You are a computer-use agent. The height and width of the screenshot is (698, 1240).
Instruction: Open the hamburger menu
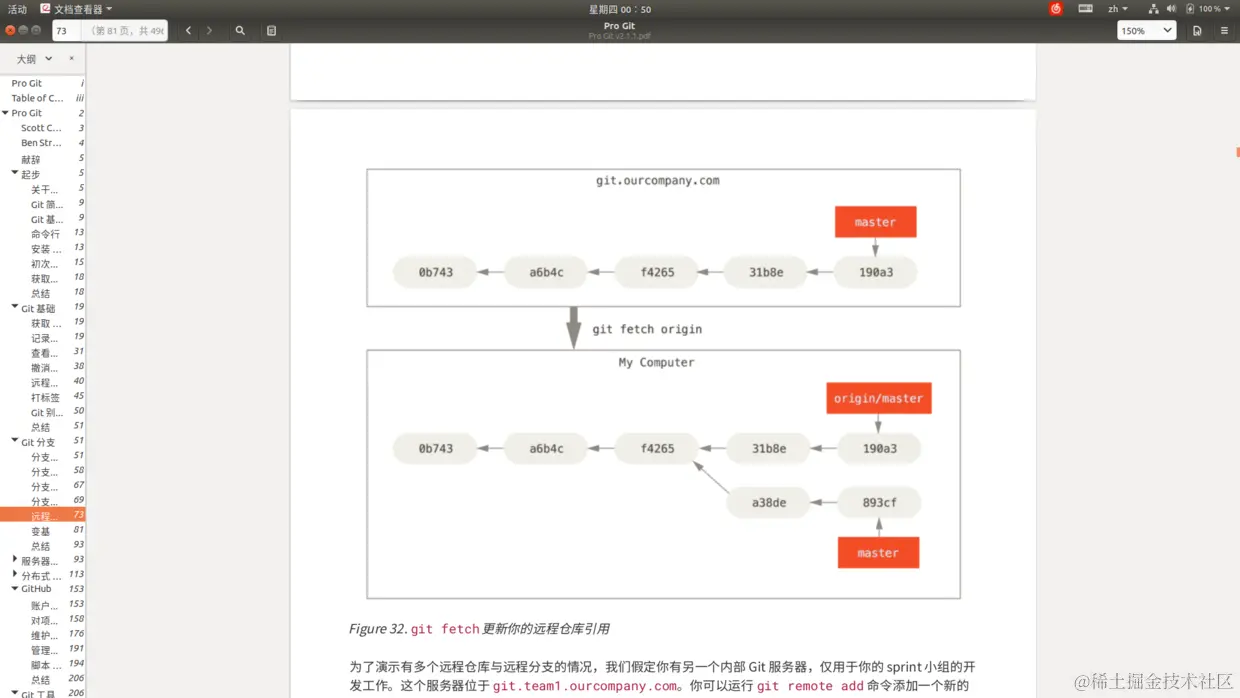pyautogui.click(x=1224, y=31)
